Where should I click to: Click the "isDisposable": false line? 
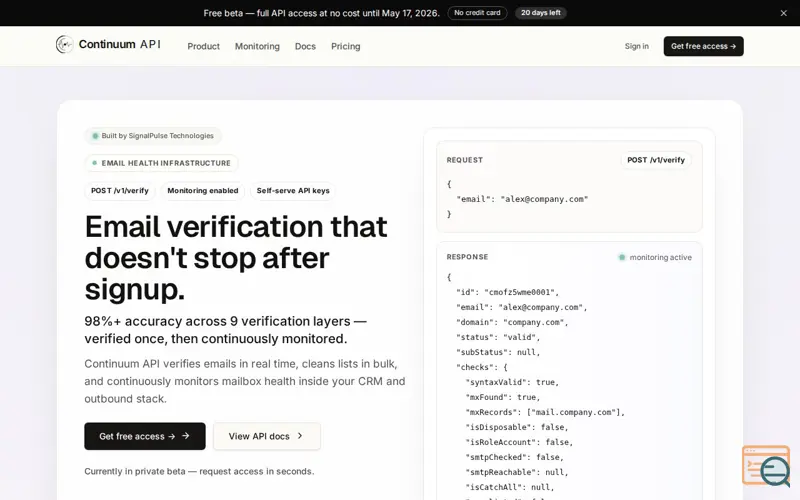[517, 428]
